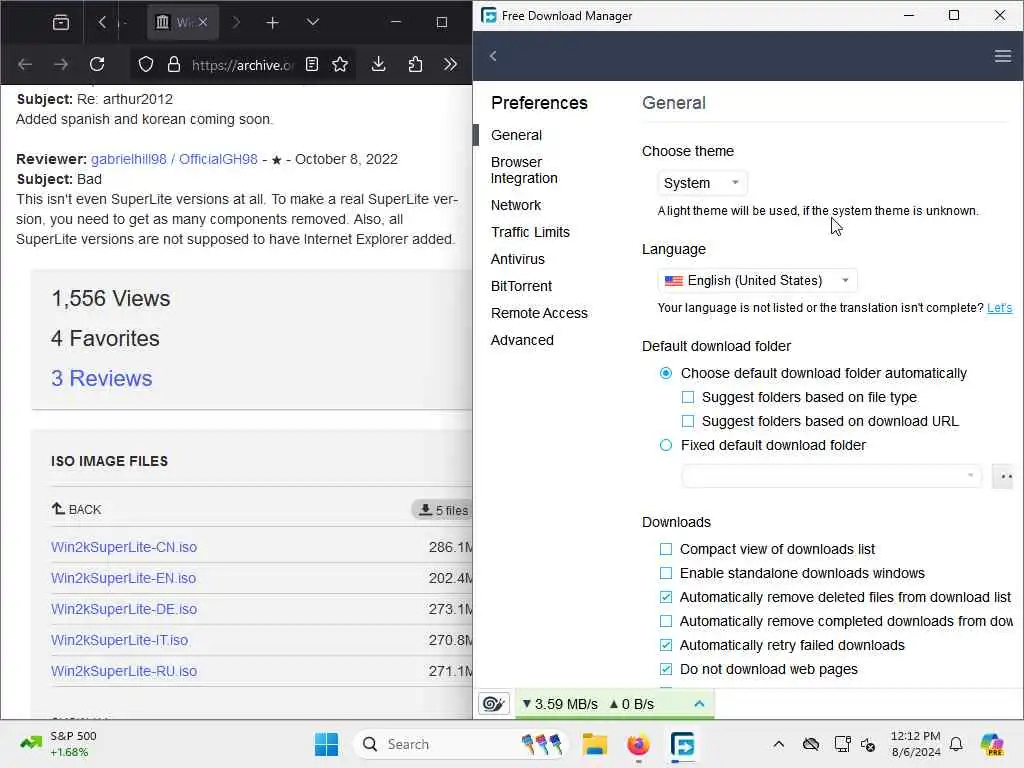Enable standalone downloads windows checkbox

click(665, 573)
